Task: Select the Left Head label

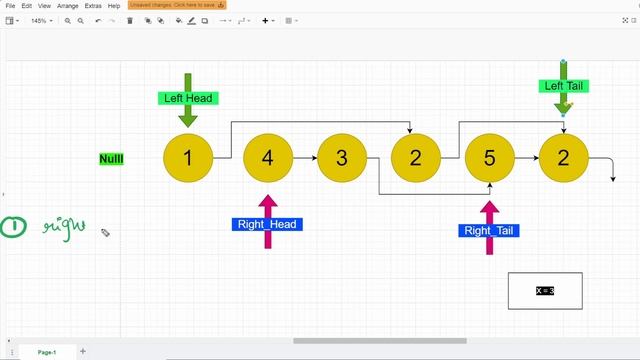Action: tap(188, 98)
